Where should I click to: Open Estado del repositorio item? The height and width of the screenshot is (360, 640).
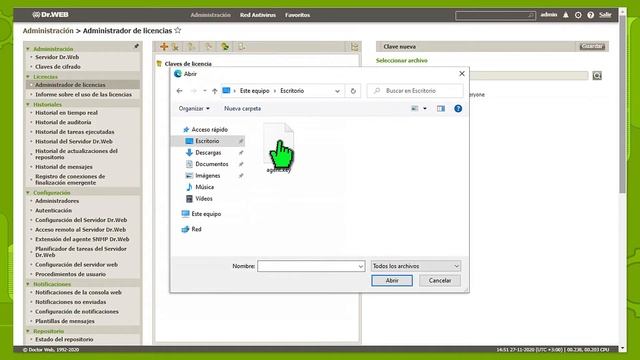click(64, 339)
